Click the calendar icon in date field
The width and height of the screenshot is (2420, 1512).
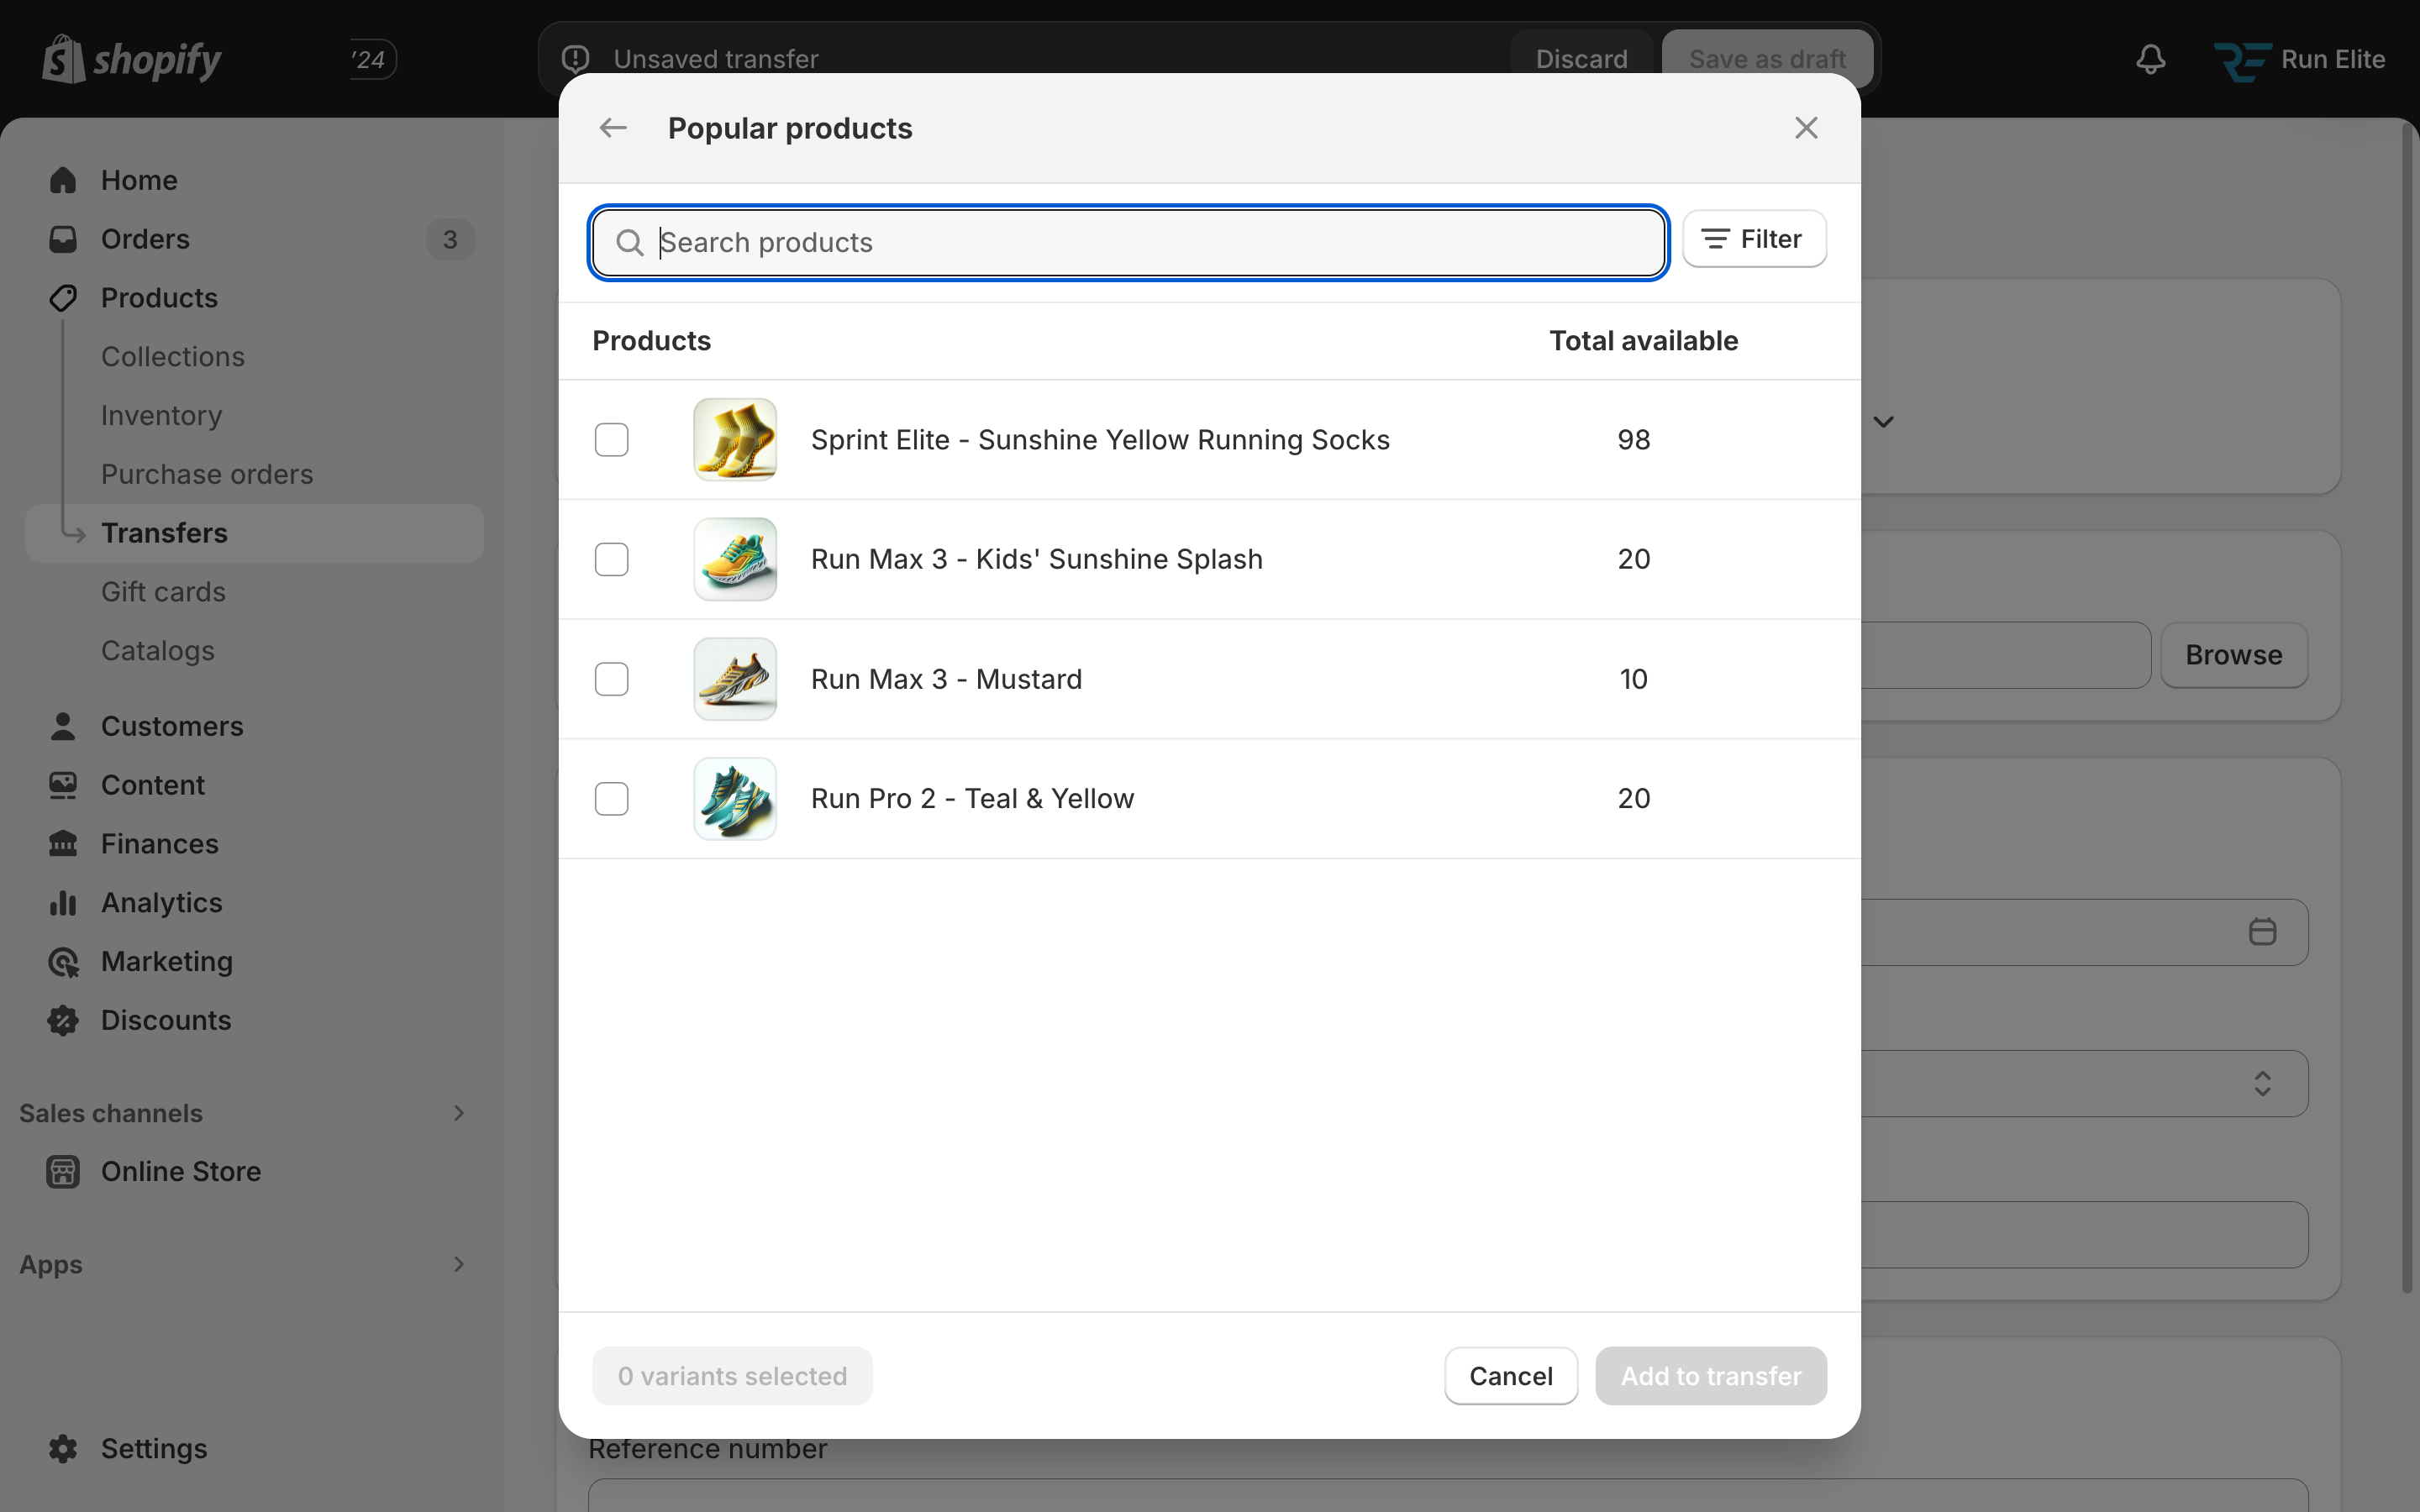(x=2262, y=932)
